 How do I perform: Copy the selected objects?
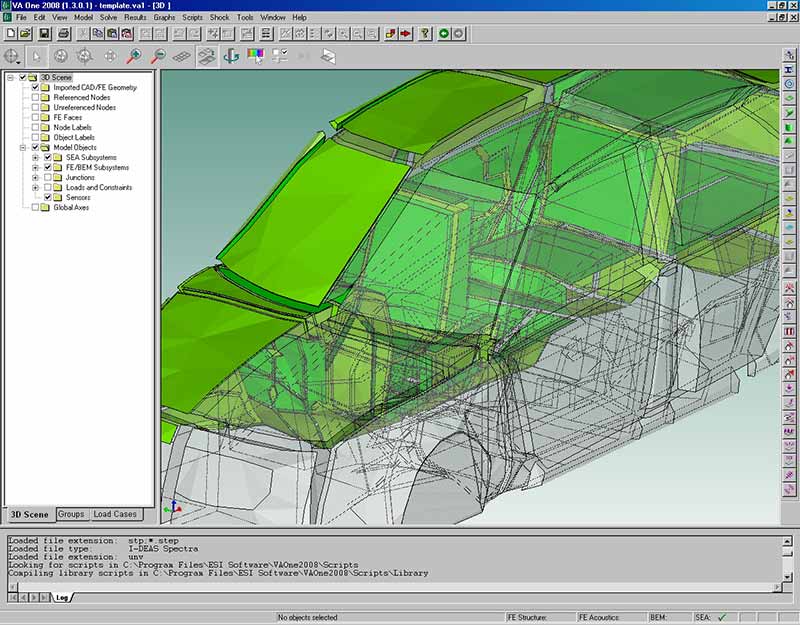tap(97, 34)
